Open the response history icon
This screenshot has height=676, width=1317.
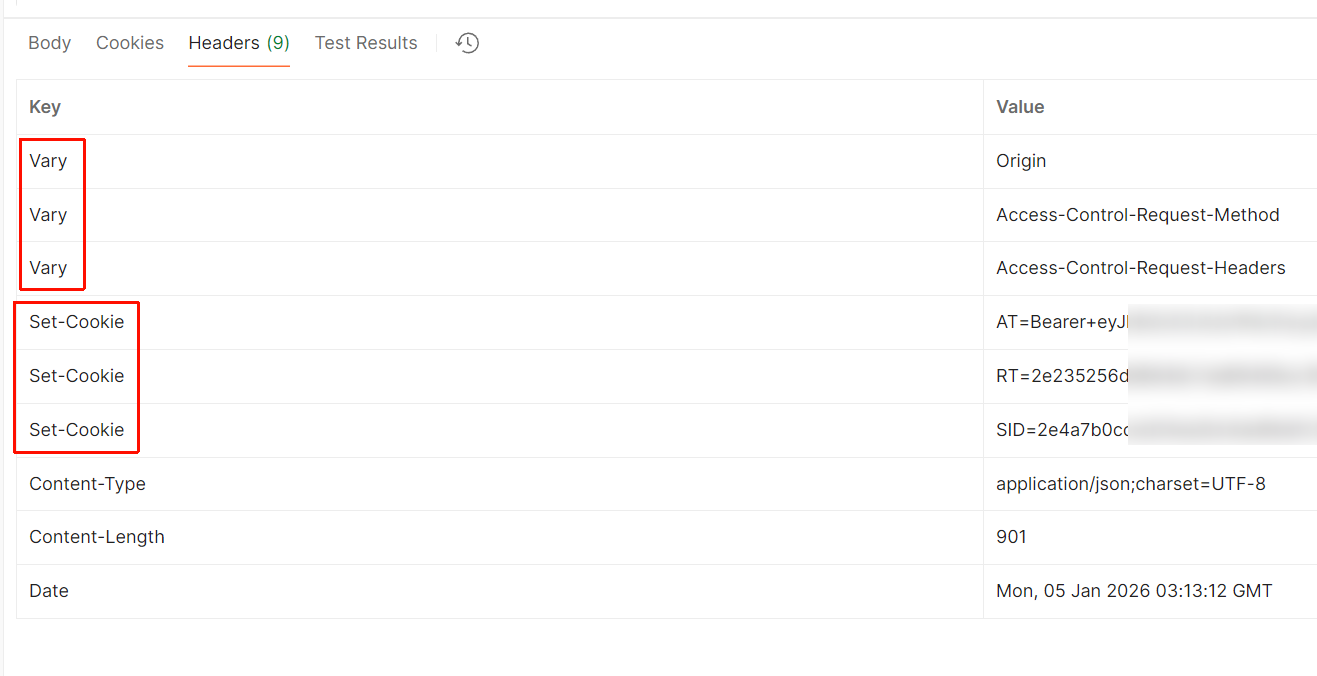[467, 43]
